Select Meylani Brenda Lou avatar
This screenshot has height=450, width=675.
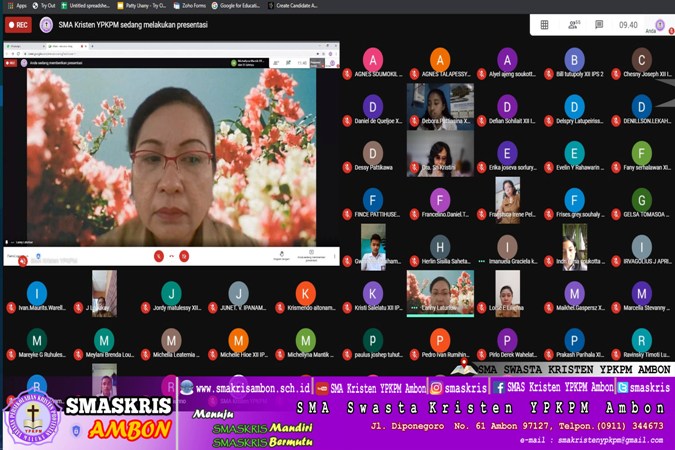104,340
